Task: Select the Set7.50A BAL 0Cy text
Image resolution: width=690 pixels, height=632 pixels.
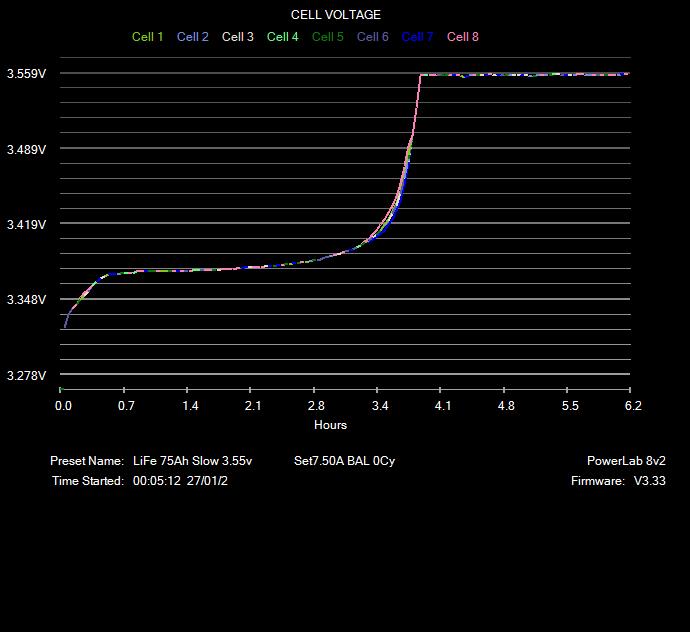Action: (345, 461)
